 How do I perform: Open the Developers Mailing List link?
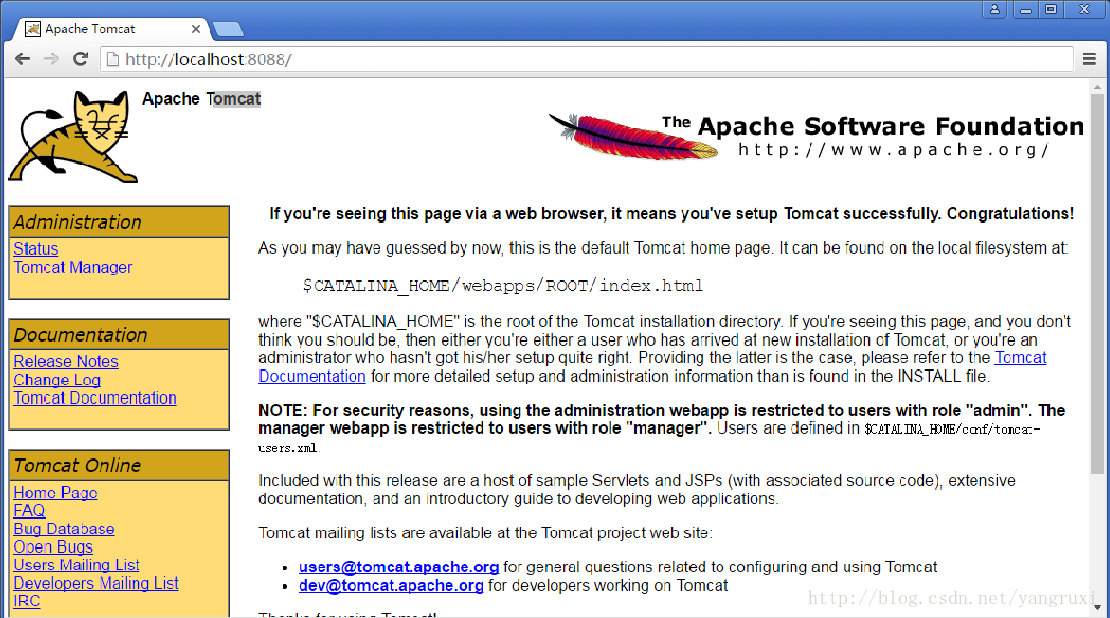click(96, 583)
